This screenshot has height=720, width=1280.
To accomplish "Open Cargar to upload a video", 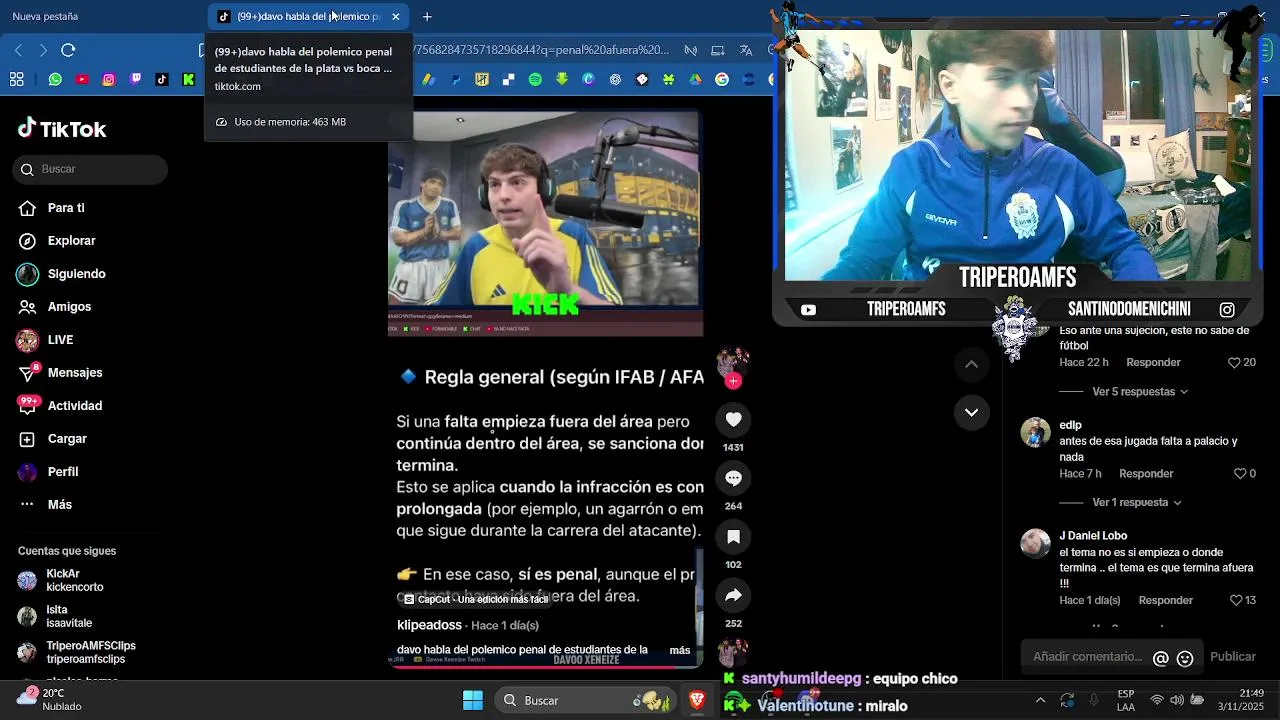I will (53, 439).
